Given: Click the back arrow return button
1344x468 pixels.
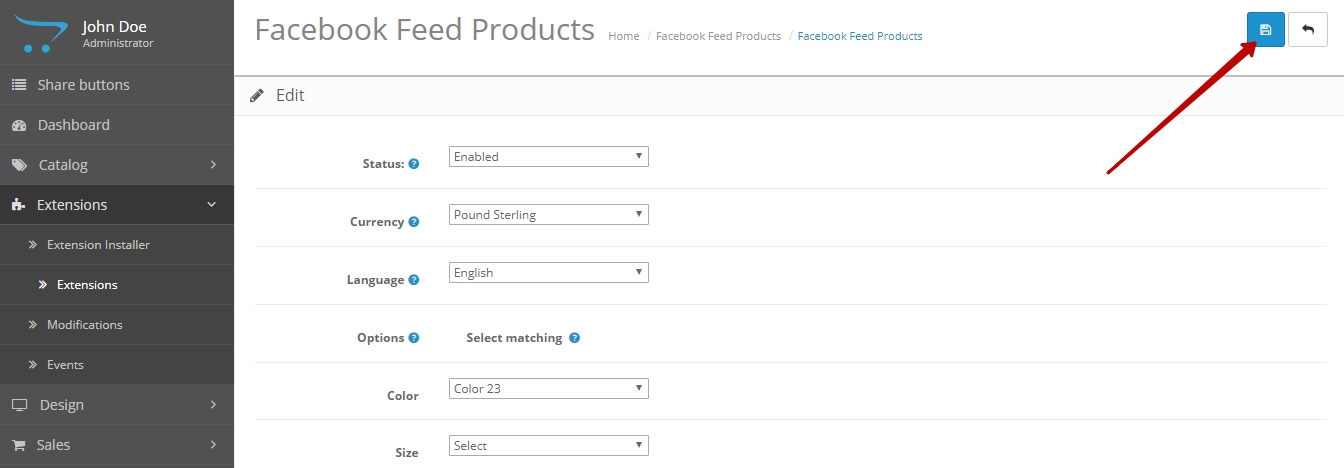Looking at the screenshot, I should 1308,30.
